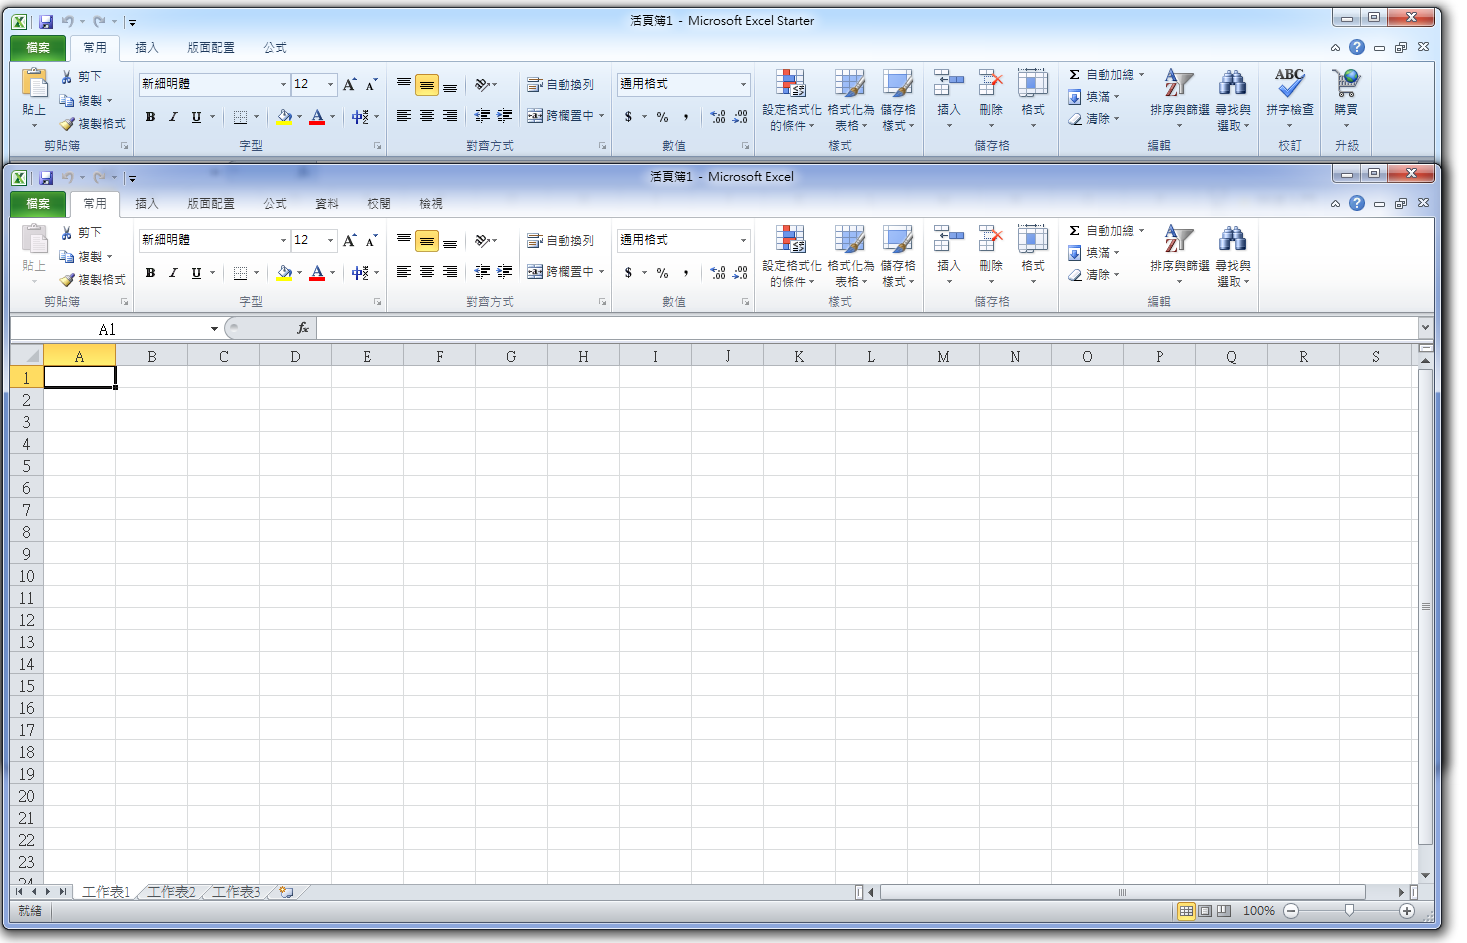
Task: Open 檢視 (View) tab in front Excel window
Action: pos(431,204)
